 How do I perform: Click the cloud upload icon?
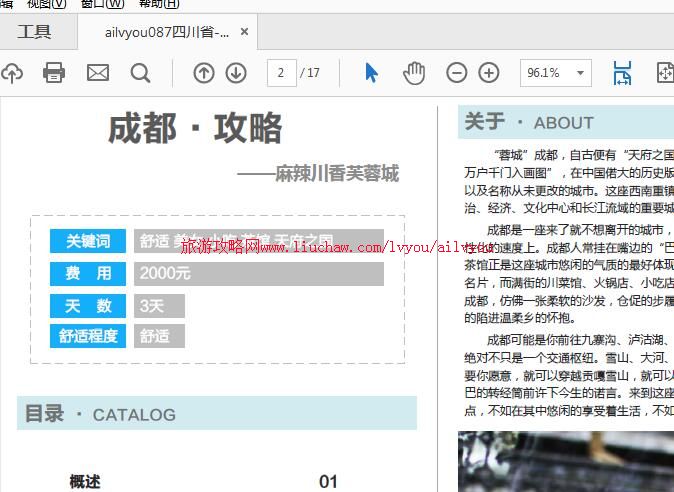pos(10,72)
